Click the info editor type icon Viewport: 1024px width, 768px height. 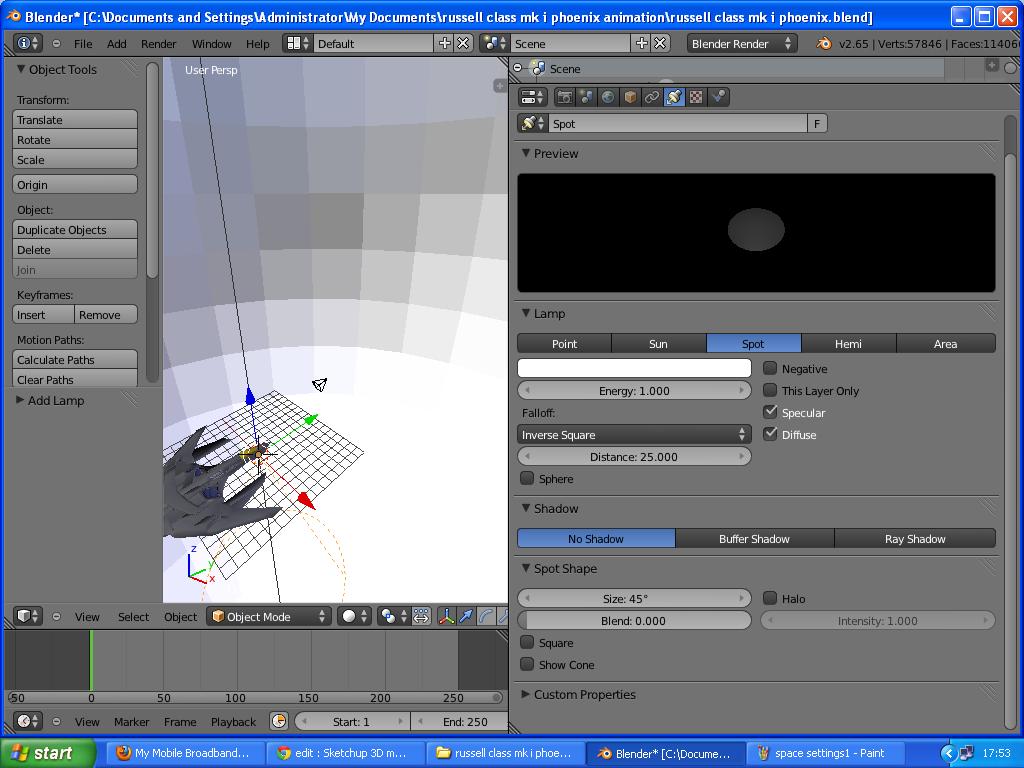[28, 43]
